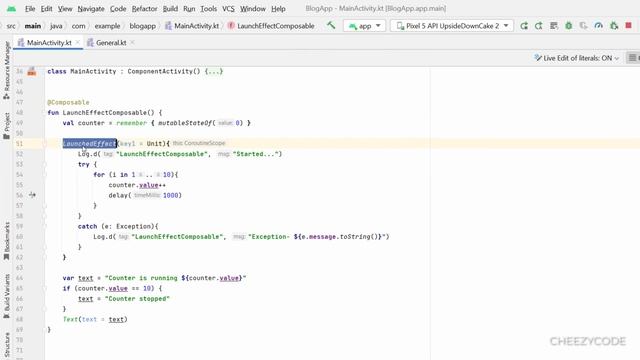The image size is (640, 360).
Task: Attach debugger to Android process icon
Action: pyautogui.click(x=614, y=26)
